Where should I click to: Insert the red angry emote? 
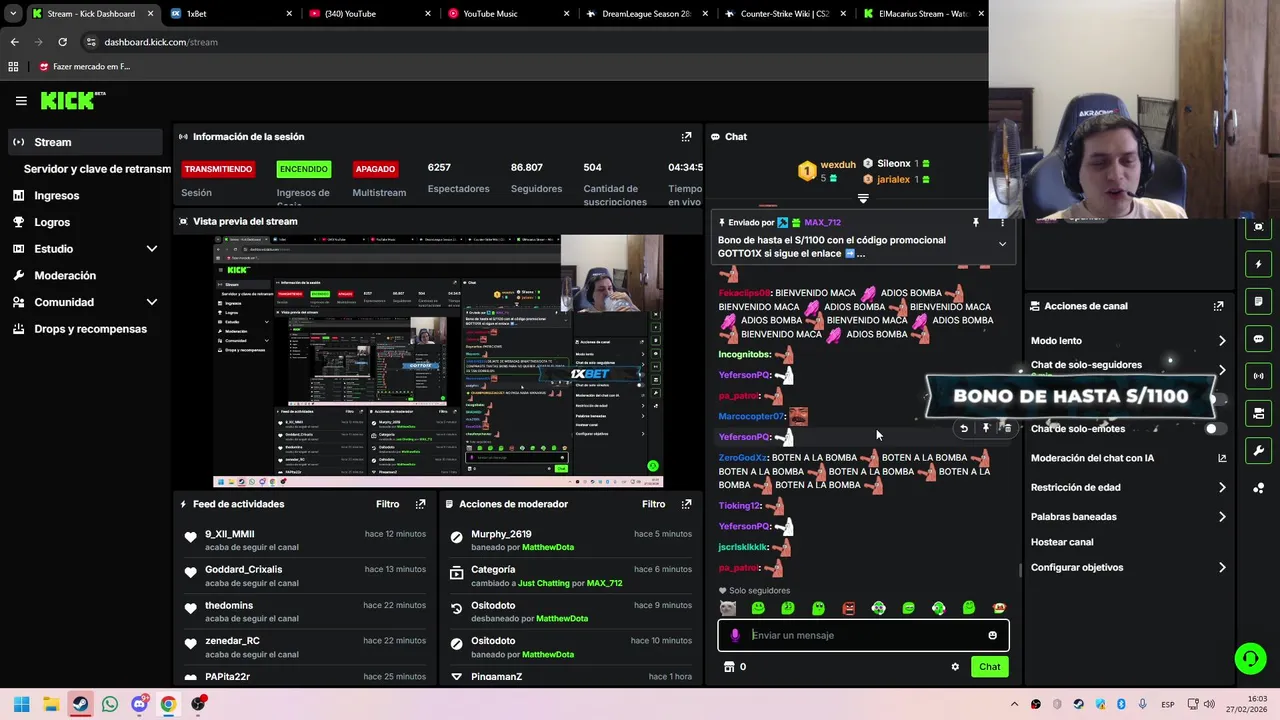(x=848, y=608)
